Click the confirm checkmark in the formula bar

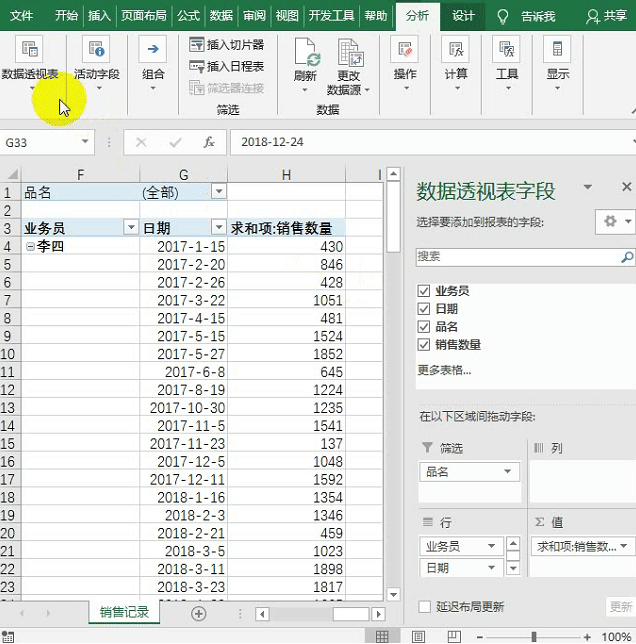(x=175, y=142)
